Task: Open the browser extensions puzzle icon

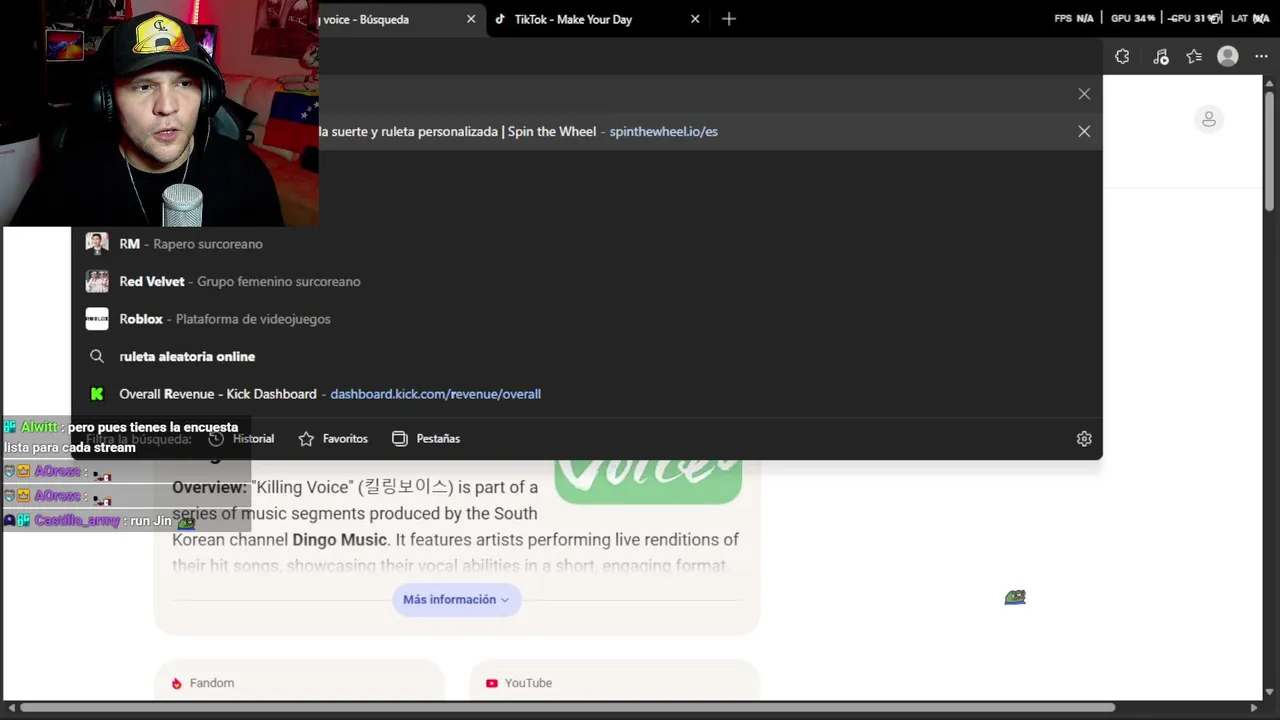Action: tap(1122, 57)
